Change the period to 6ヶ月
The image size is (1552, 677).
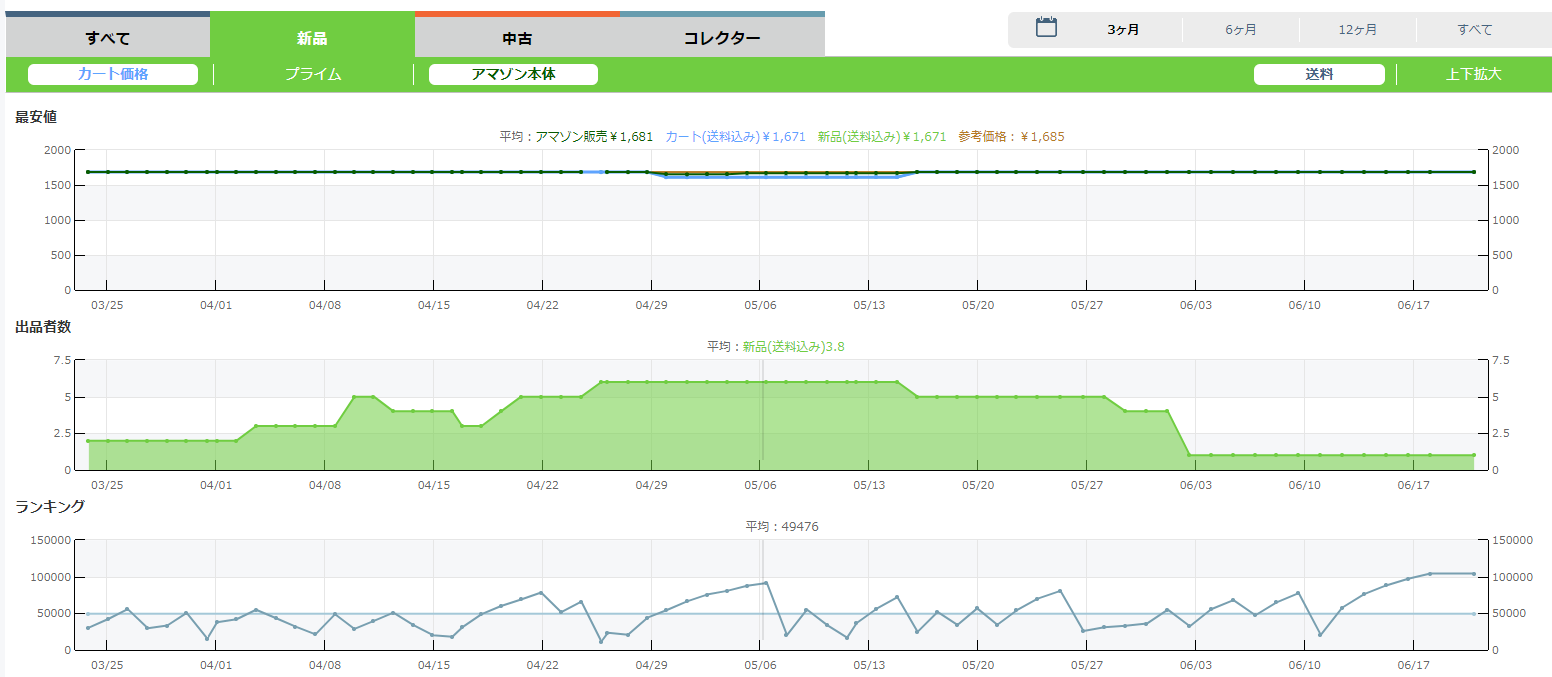[1241, 30]
